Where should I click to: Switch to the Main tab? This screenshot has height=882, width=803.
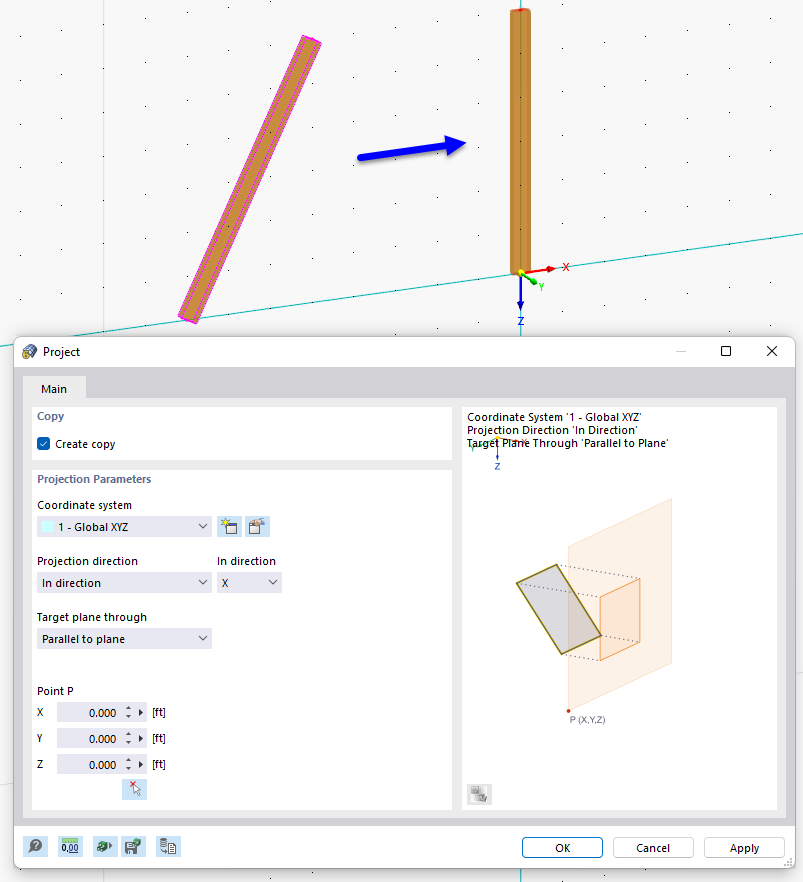(54, 389)
